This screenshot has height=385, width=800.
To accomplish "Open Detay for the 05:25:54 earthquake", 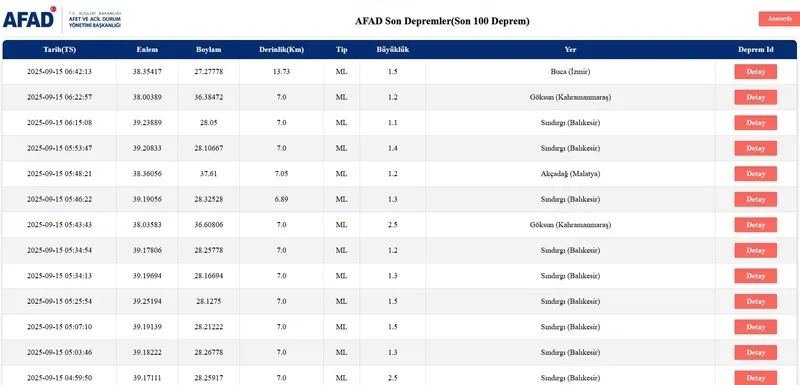I will [756, 301].
